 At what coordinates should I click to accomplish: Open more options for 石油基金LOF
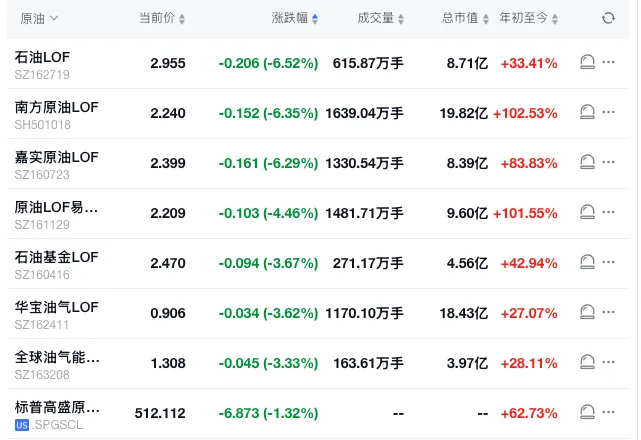(x=609, y=263)
